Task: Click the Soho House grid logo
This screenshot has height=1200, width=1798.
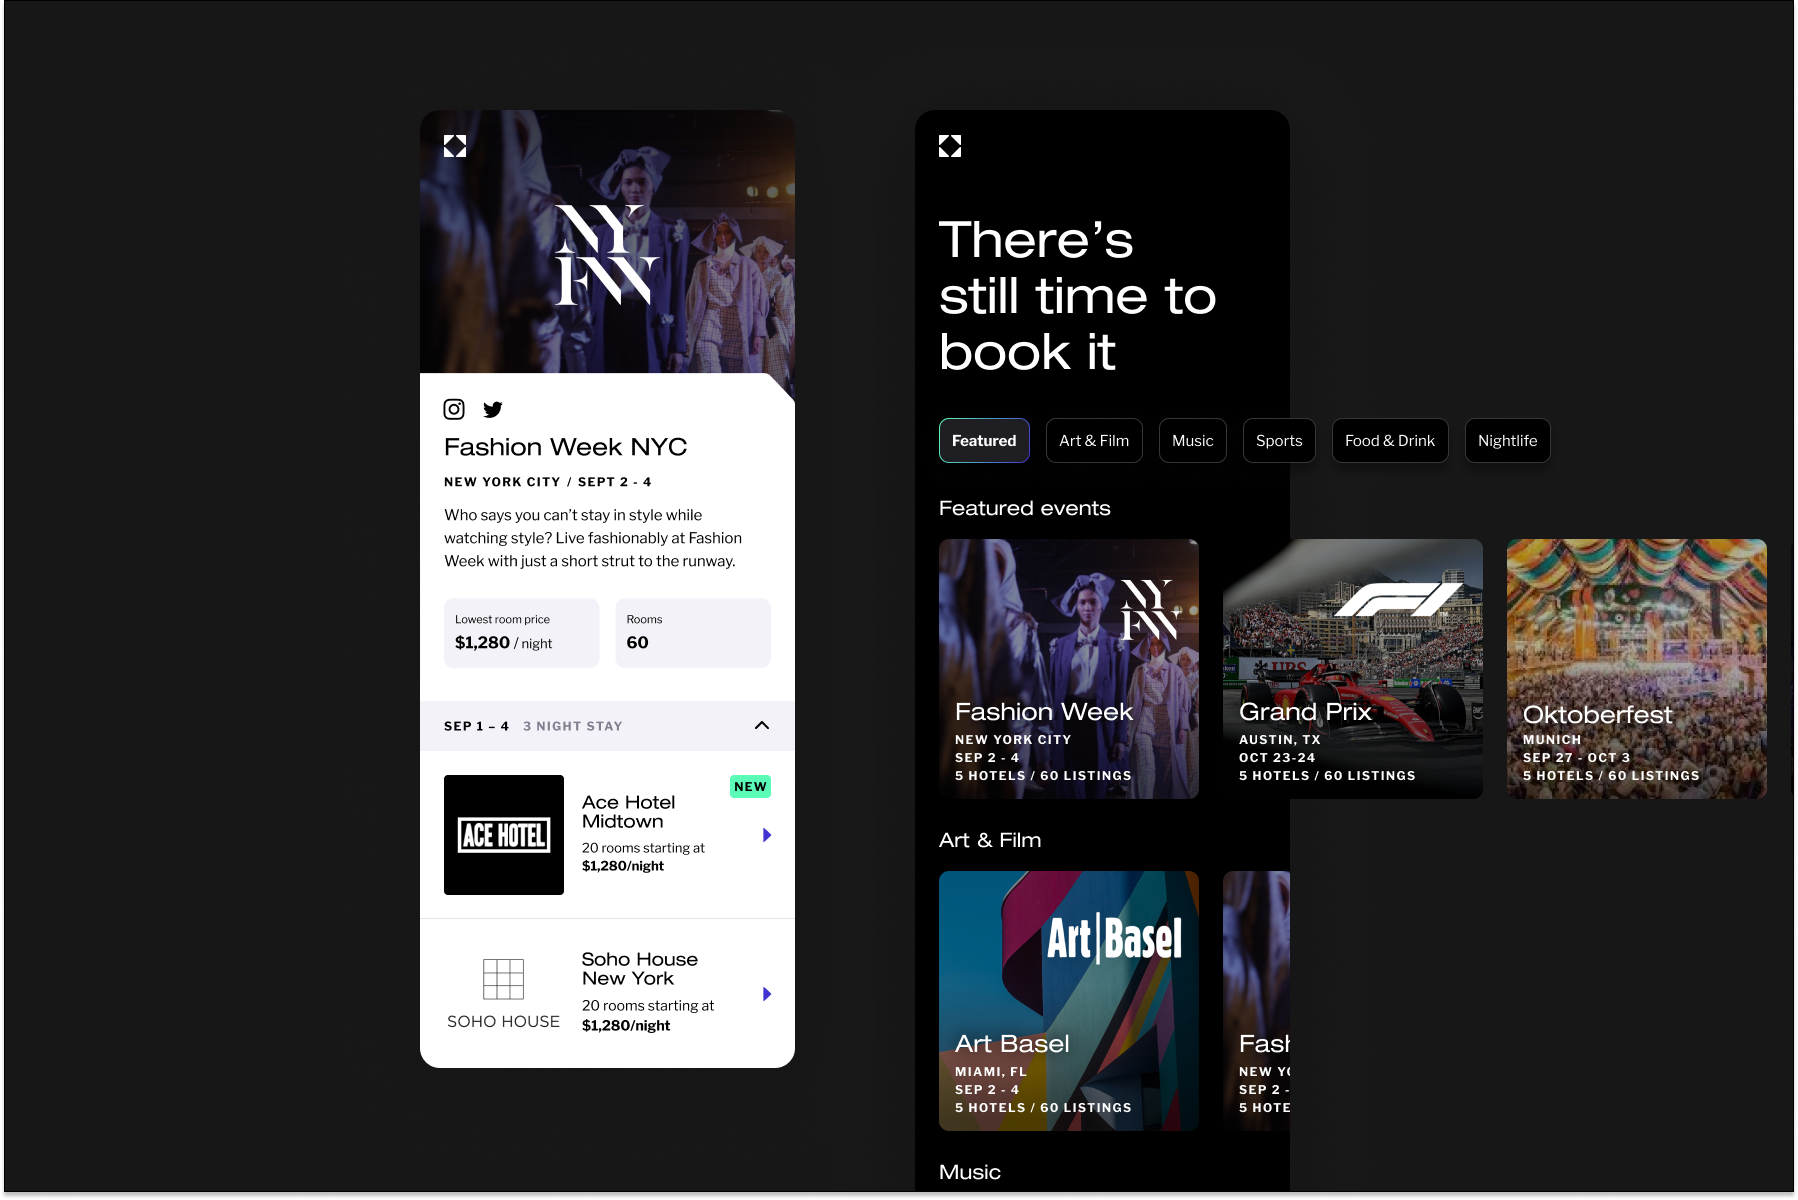Action: [x=503, y=978]
